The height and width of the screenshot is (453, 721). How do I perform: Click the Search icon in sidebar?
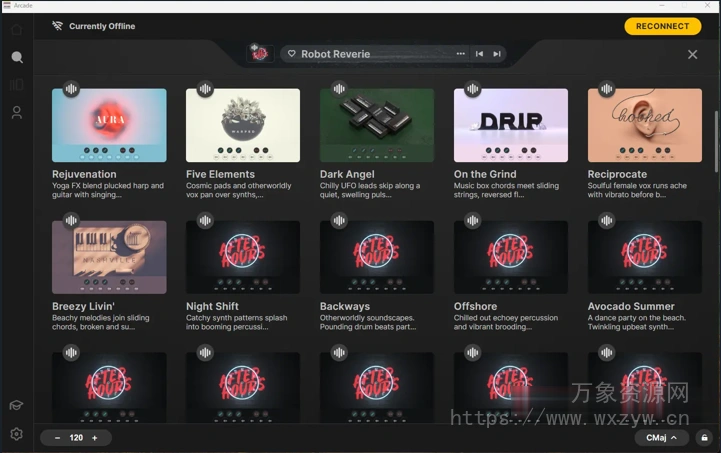click(16, 57)
